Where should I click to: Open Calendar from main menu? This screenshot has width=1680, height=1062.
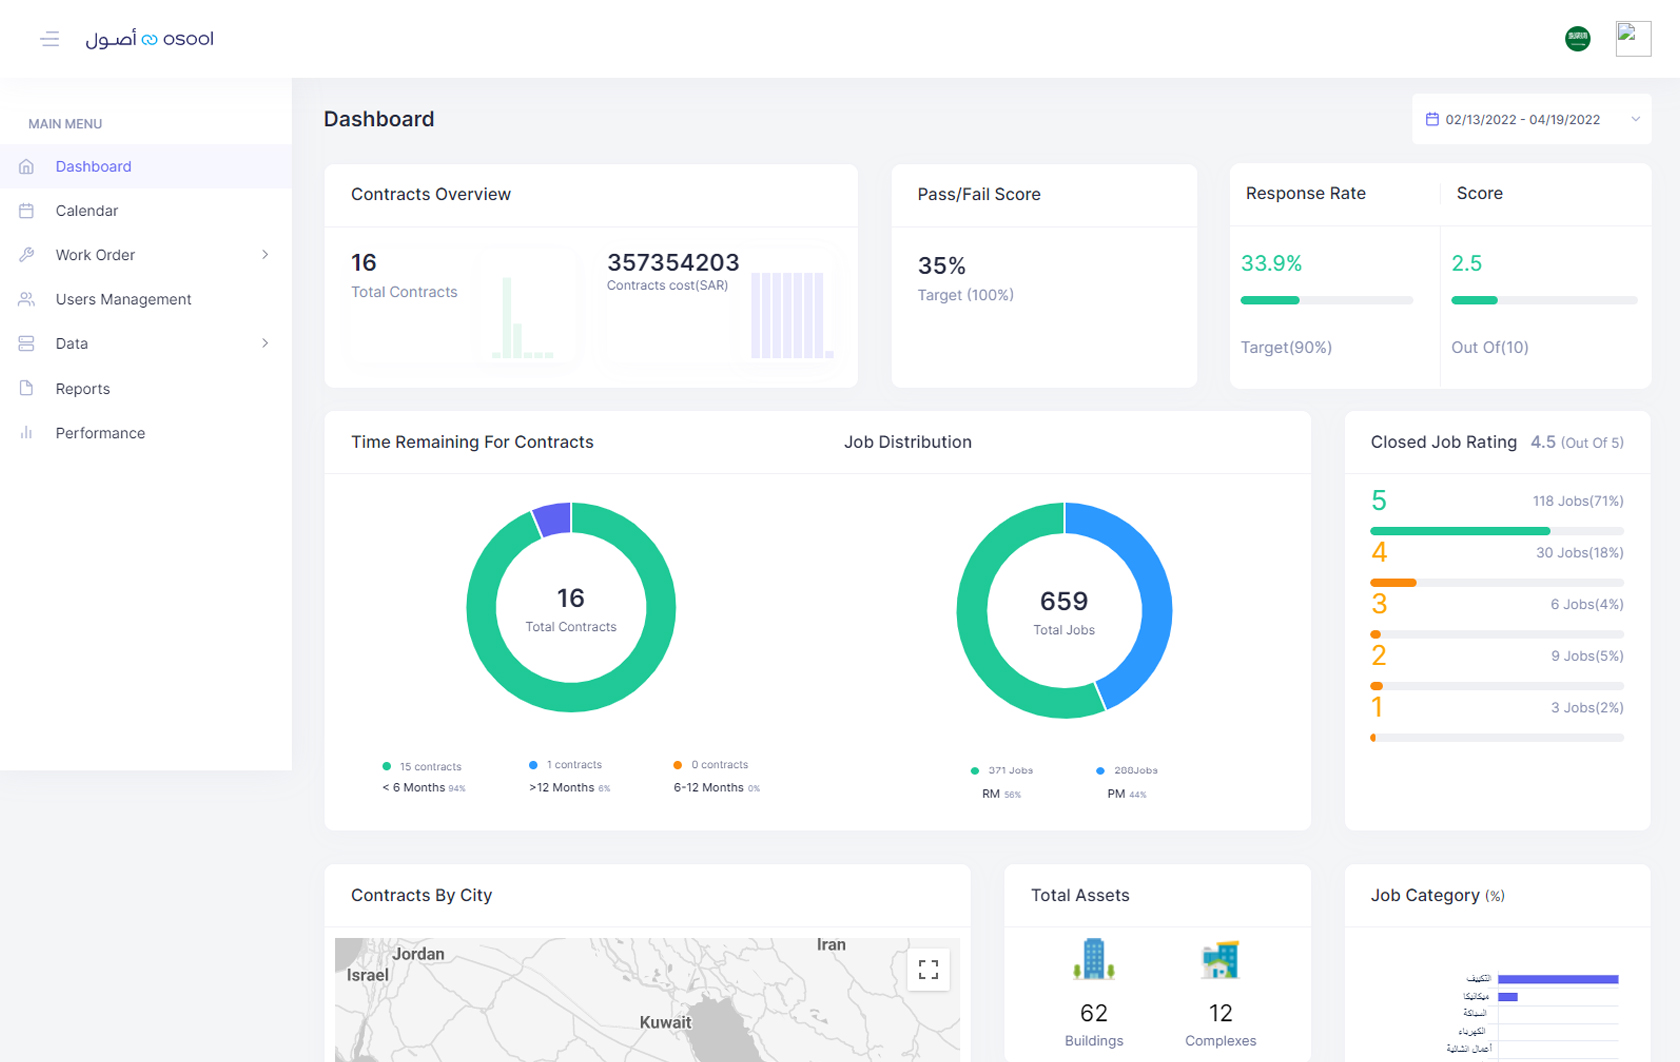[x=146, y=210]
